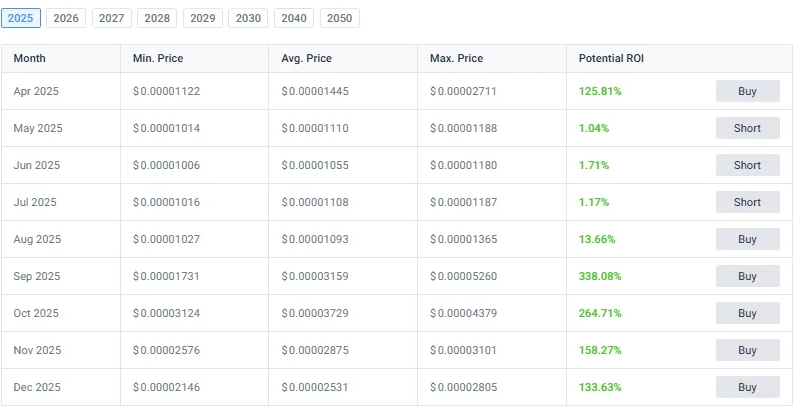This screenshot has width=795, height=407.
Task: Open the 2027 forecast tab
Action: (112, 18)
